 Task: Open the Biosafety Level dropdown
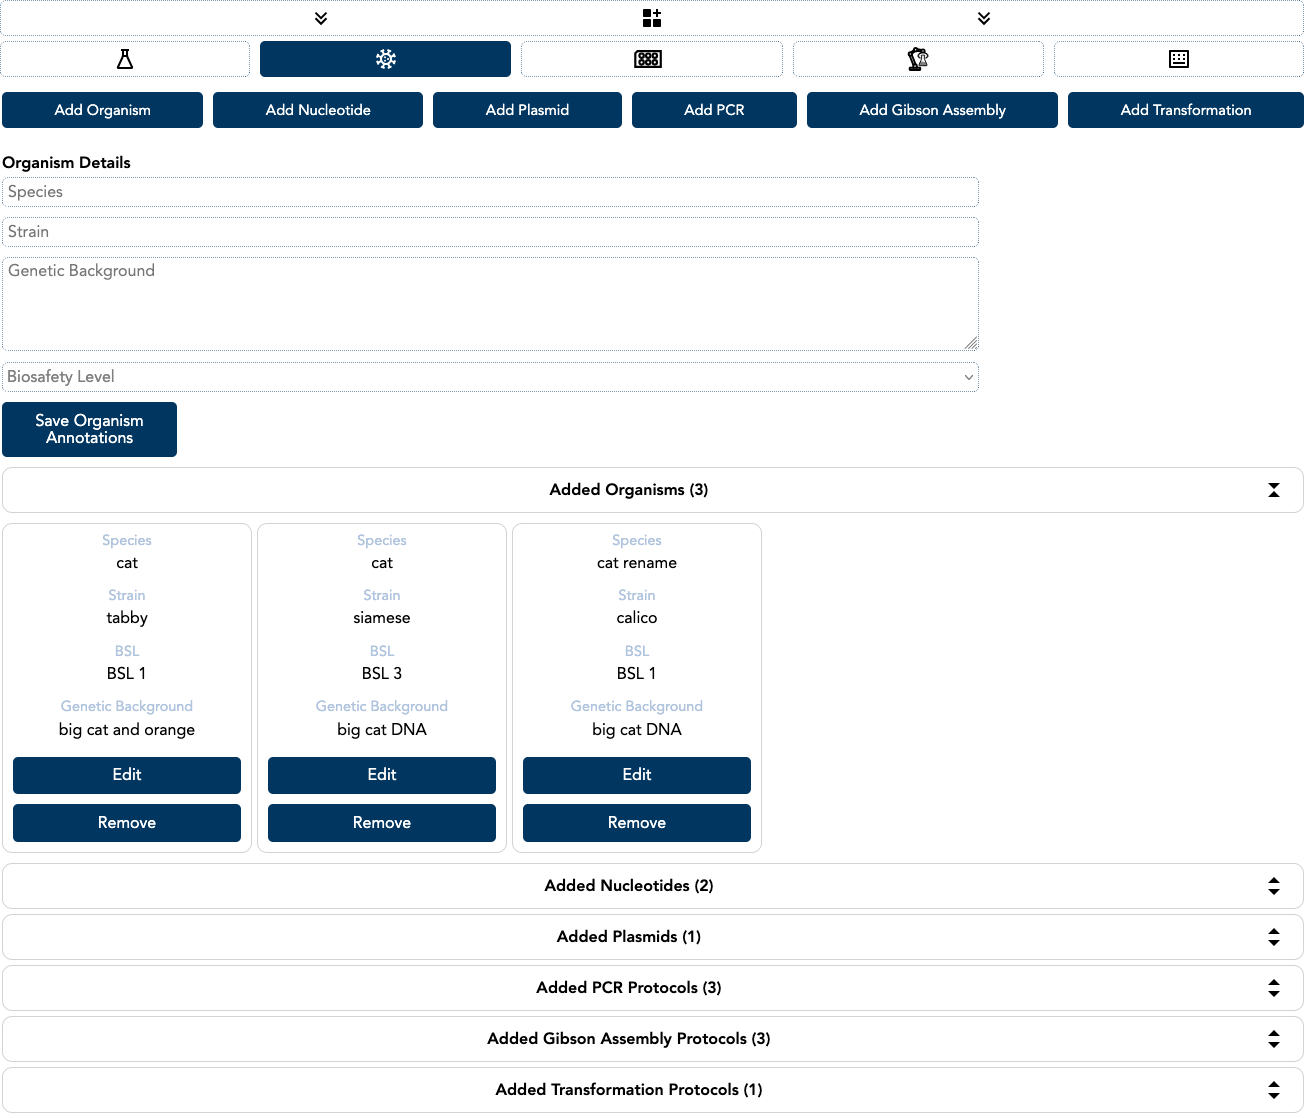click(x=490, y=377)
